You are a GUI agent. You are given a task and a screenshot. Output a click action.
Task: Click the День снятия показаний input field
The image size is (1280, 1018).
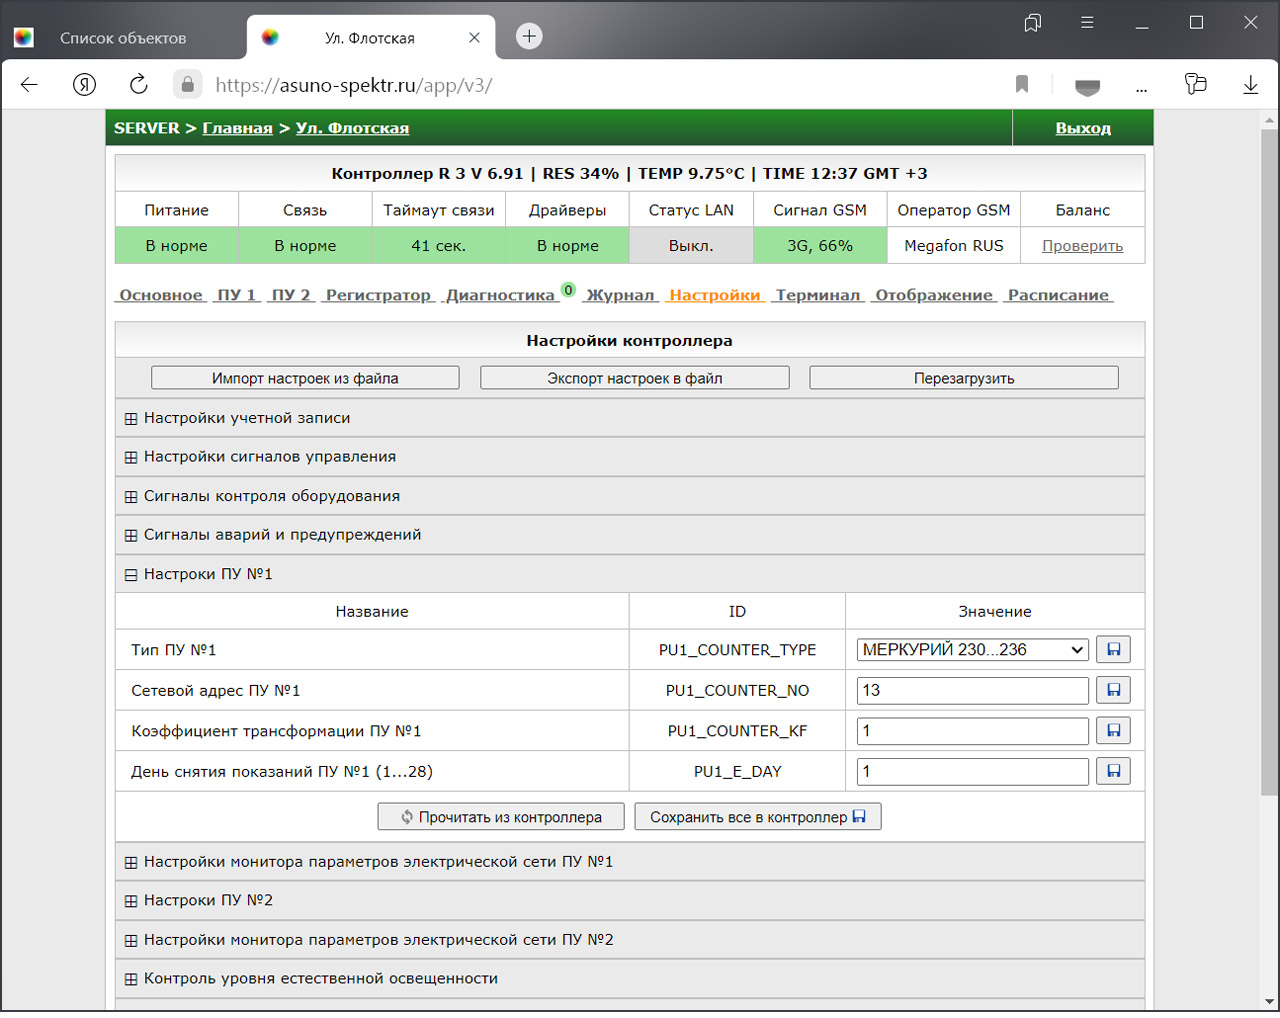[x=973, y=772]
